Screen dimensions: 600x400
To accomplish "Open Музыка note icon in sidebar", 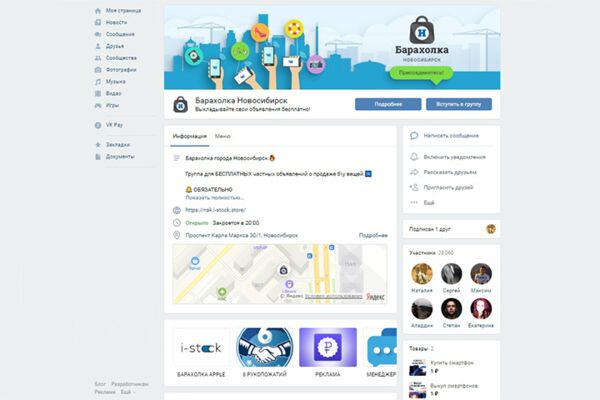I will click(98, 82).
